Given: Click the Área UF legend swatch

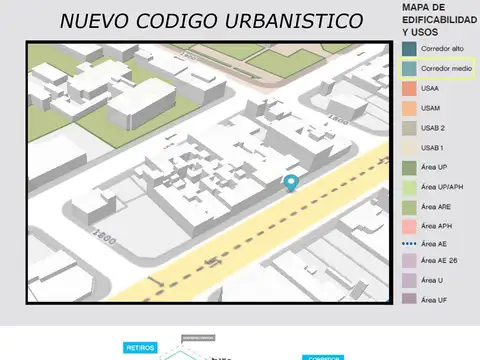Looking at the screenshot, I should click(409, 299).
